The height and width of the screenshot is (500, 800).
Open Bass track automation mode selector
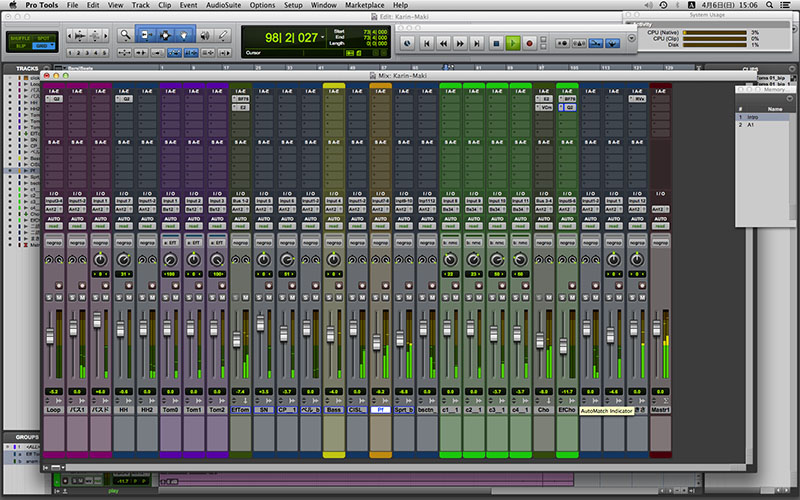(334, 226)
